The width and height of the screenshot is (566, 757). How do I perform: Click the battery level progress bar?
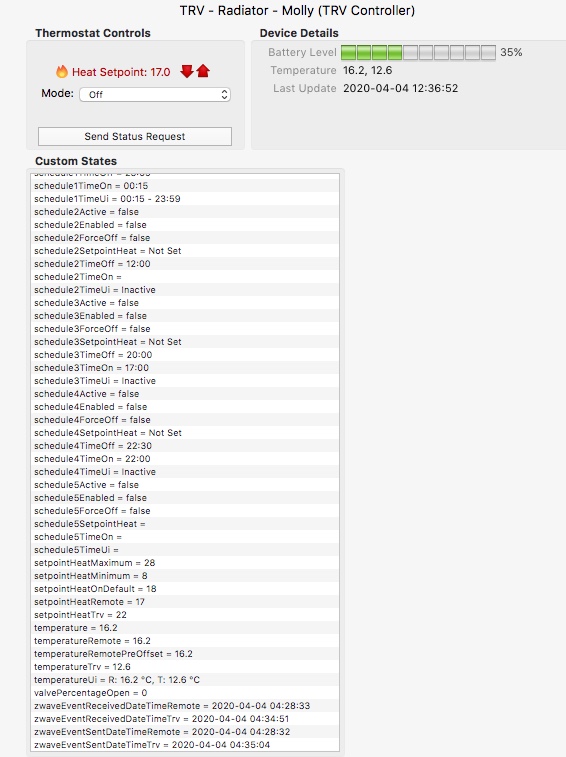click(x=418, y=52)
